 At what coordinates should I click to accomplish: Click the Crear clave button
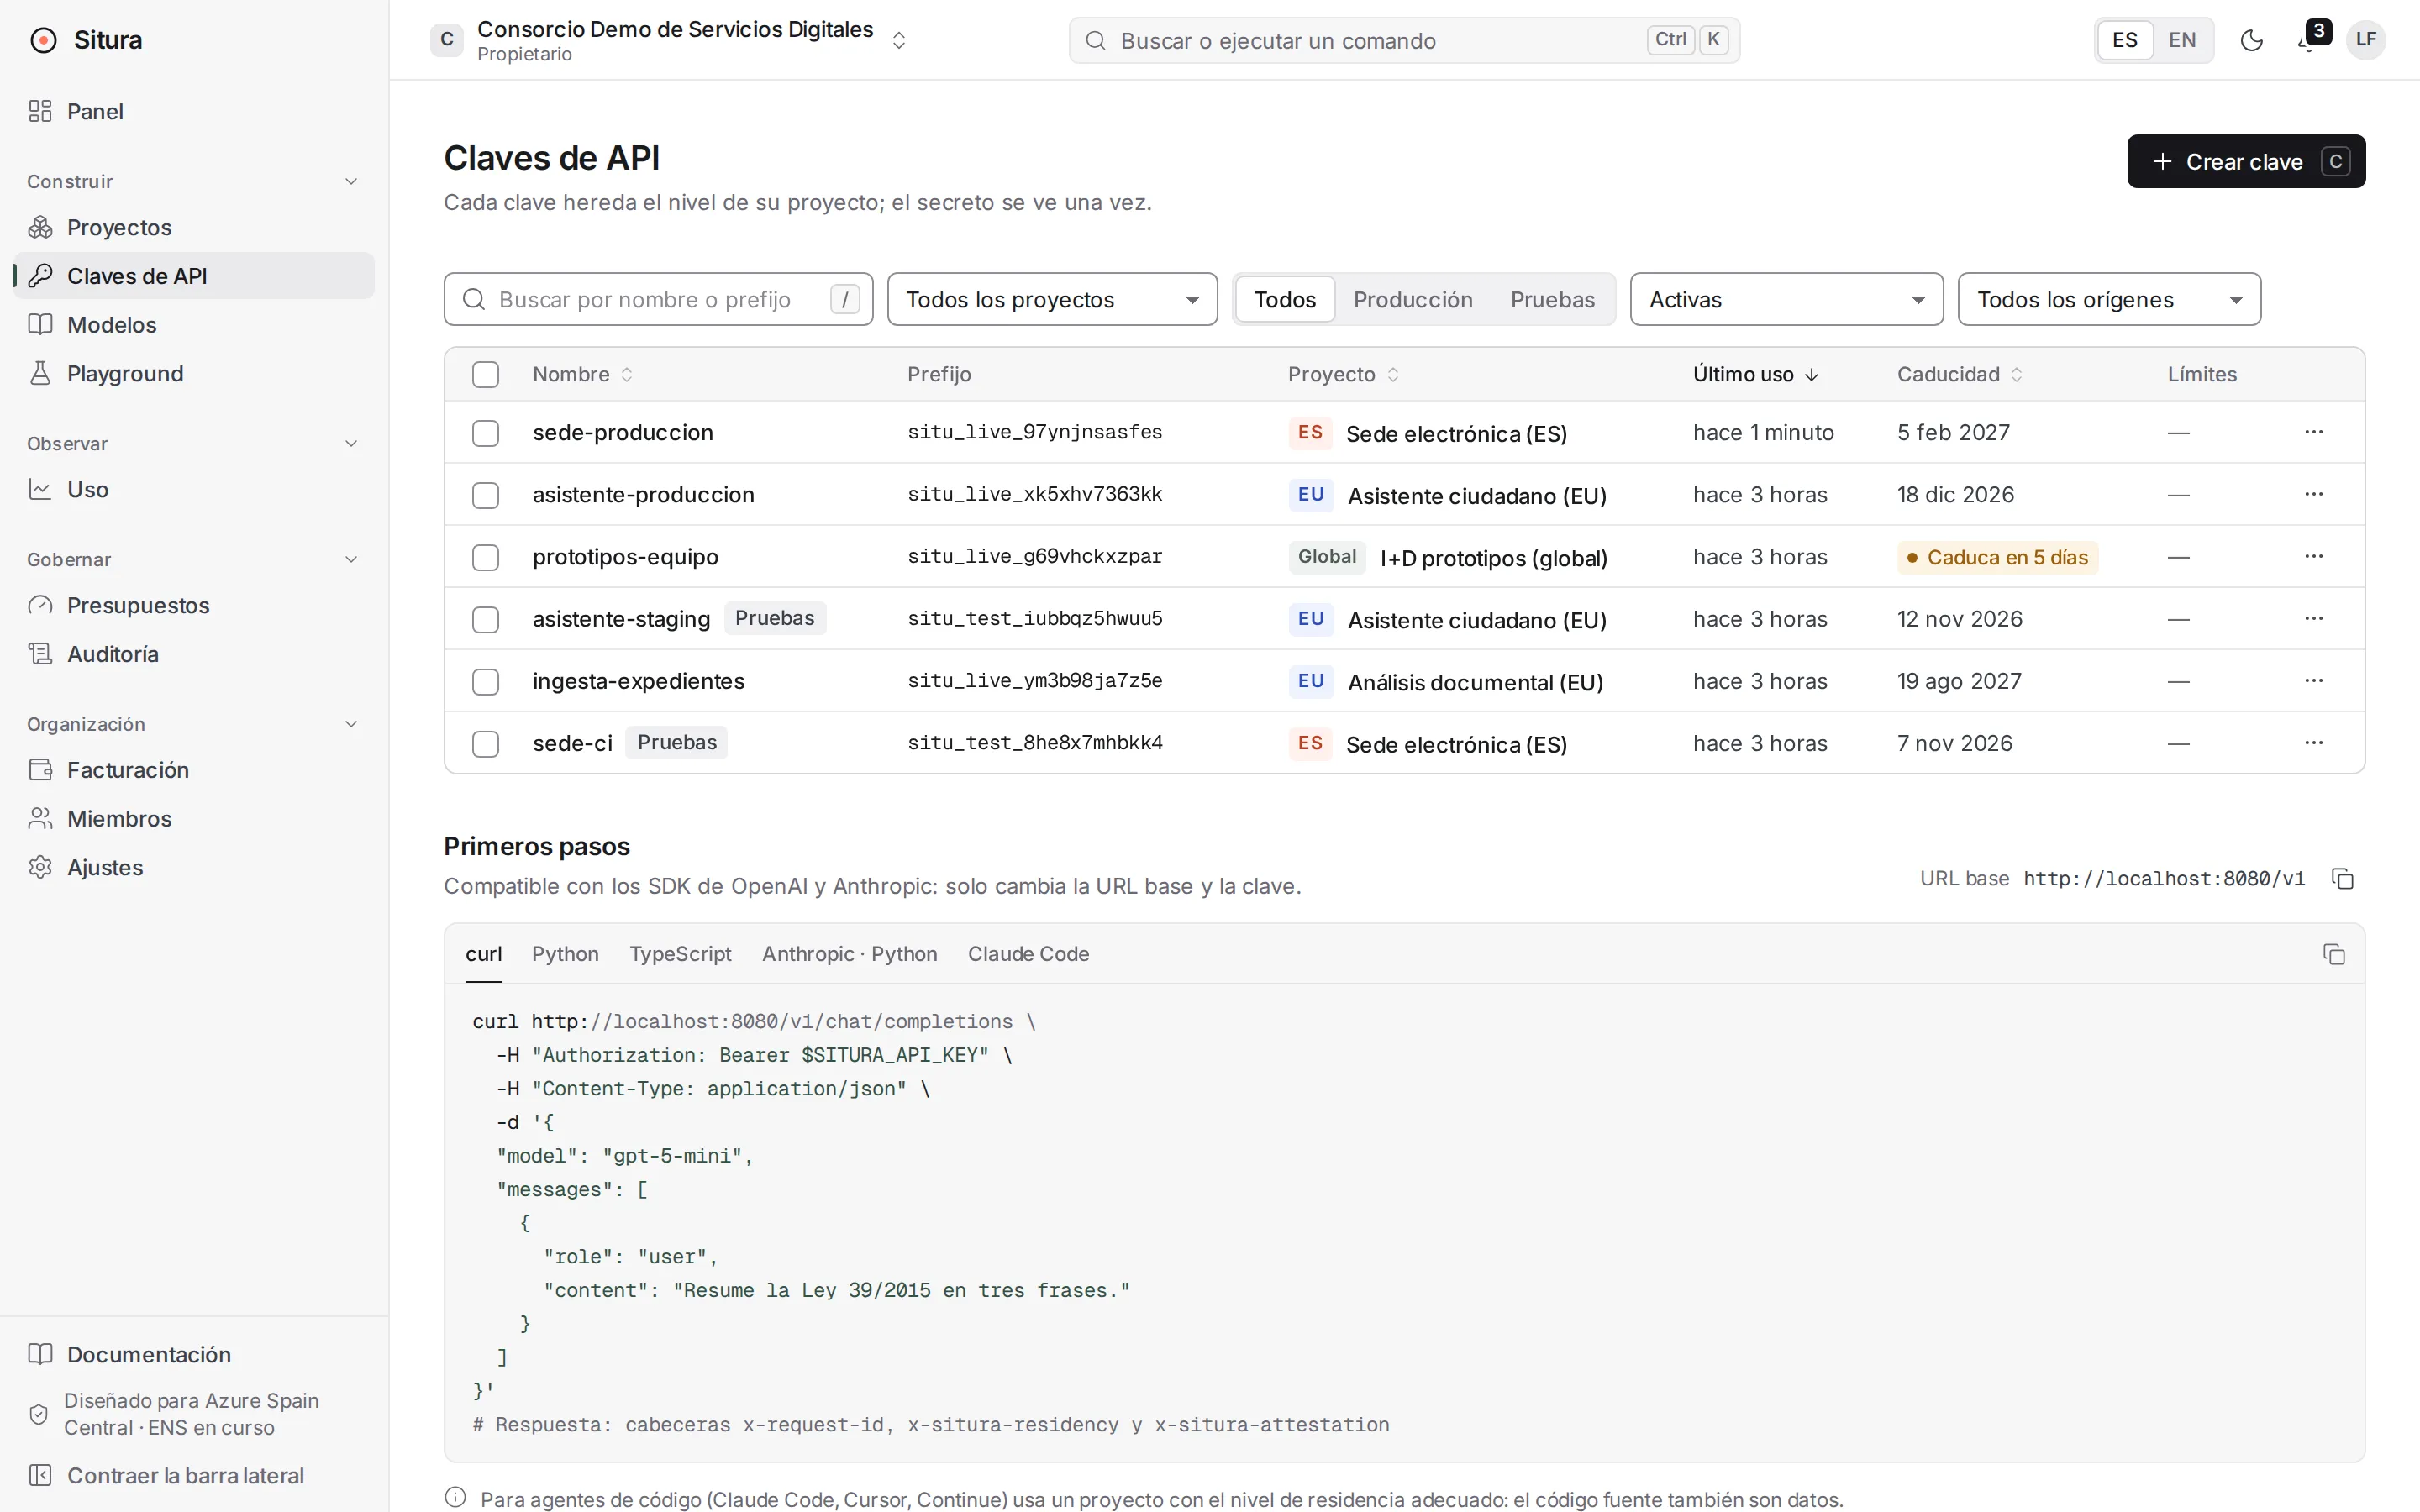(x=2246, y=161)
